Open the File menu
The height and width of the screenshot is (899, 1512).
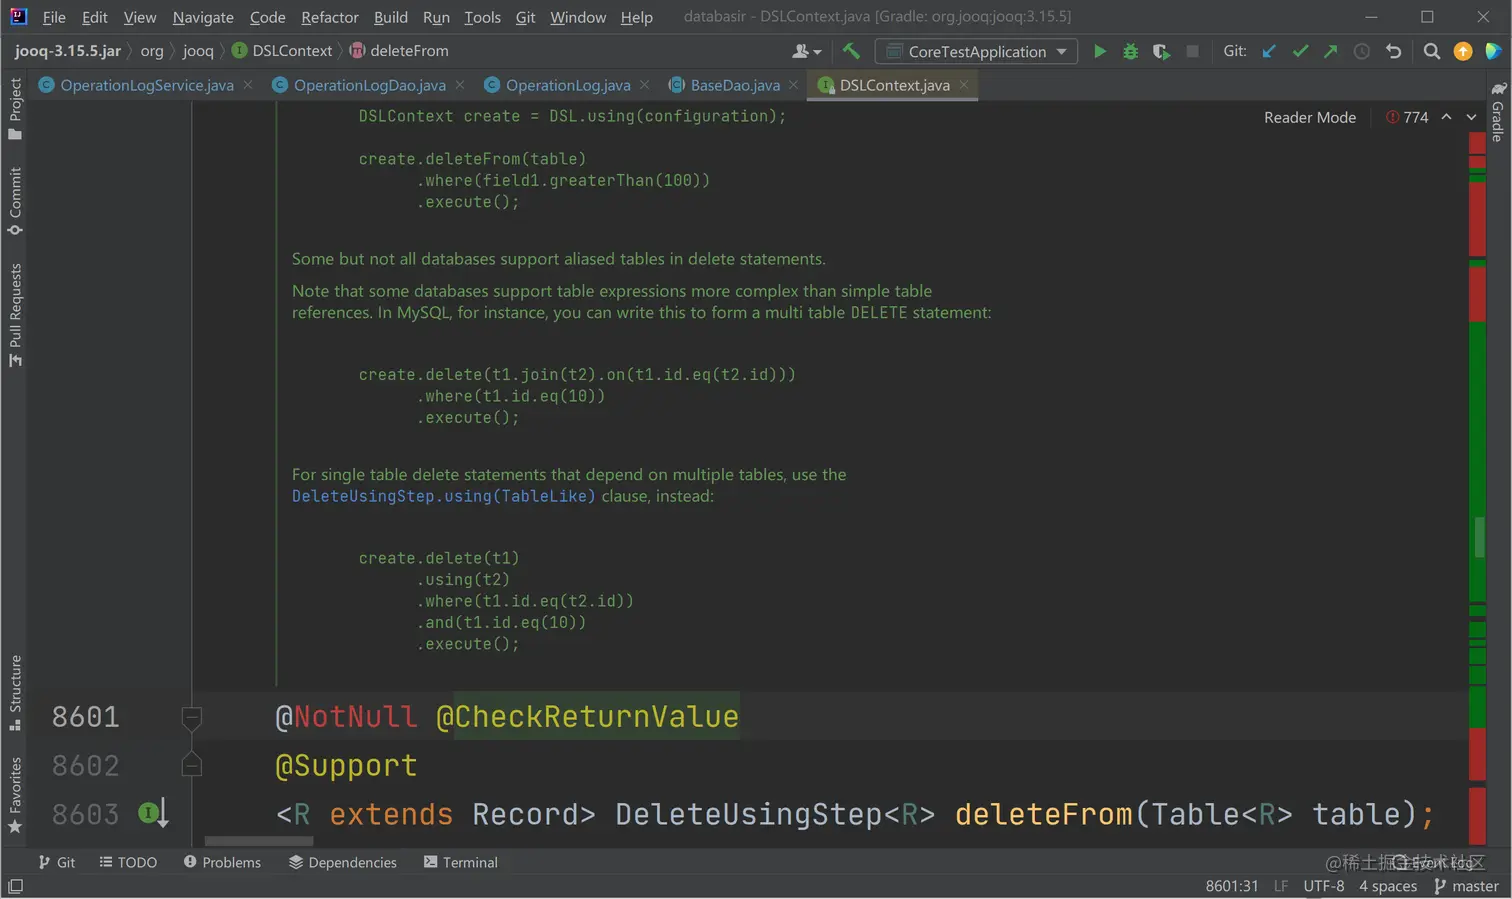point(54,17)
